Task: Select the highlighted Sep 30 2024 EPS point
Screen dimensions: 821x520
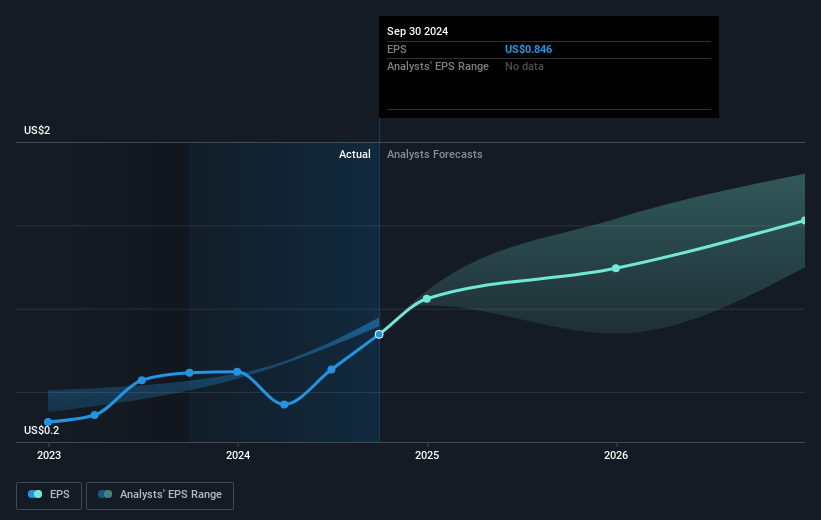Action: tap(379, 334)
